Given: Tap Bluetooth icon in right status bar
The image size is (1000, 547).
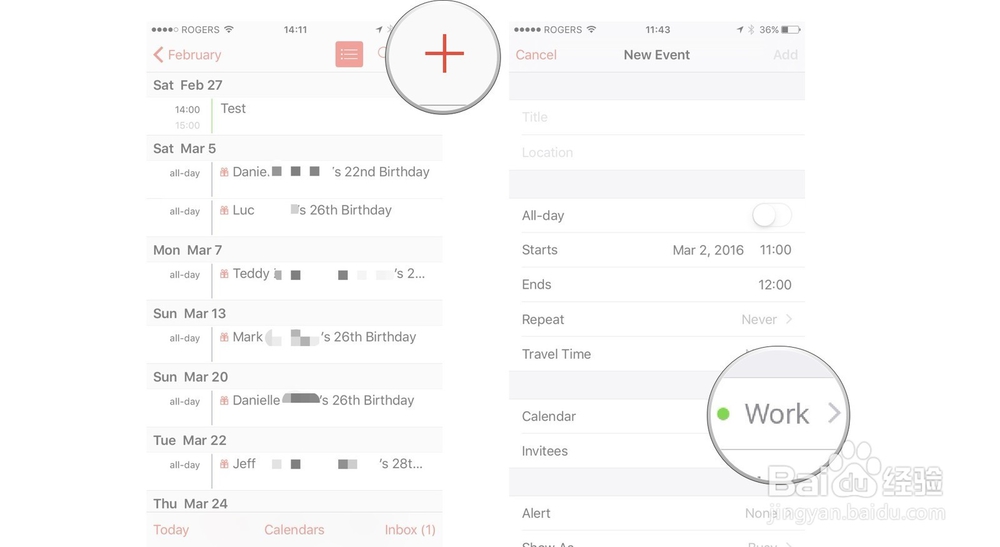Looking at the screenshot, I should point(751,29).
